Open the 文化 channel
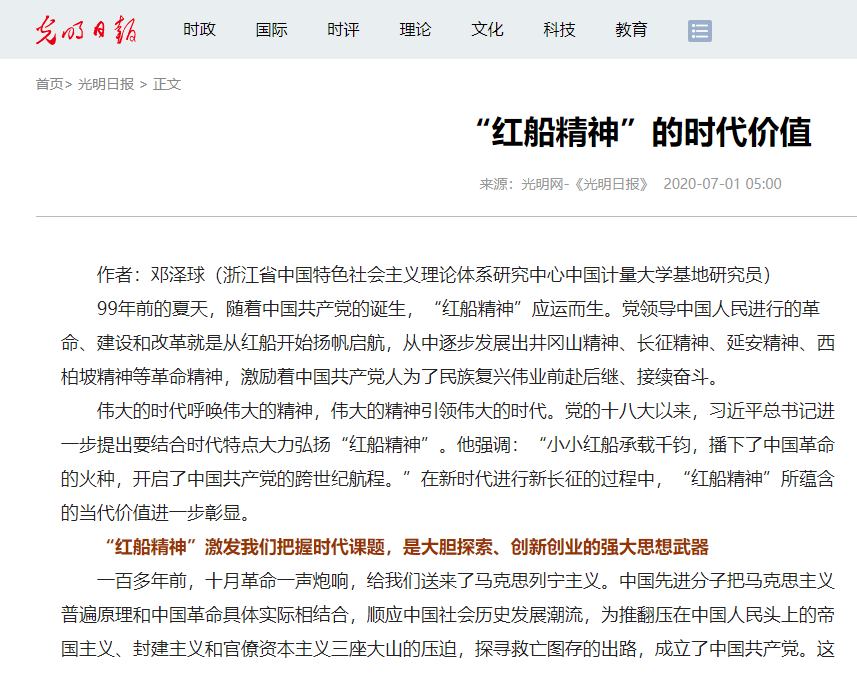This screenshot has width=857, height=673. click(487, 30)
